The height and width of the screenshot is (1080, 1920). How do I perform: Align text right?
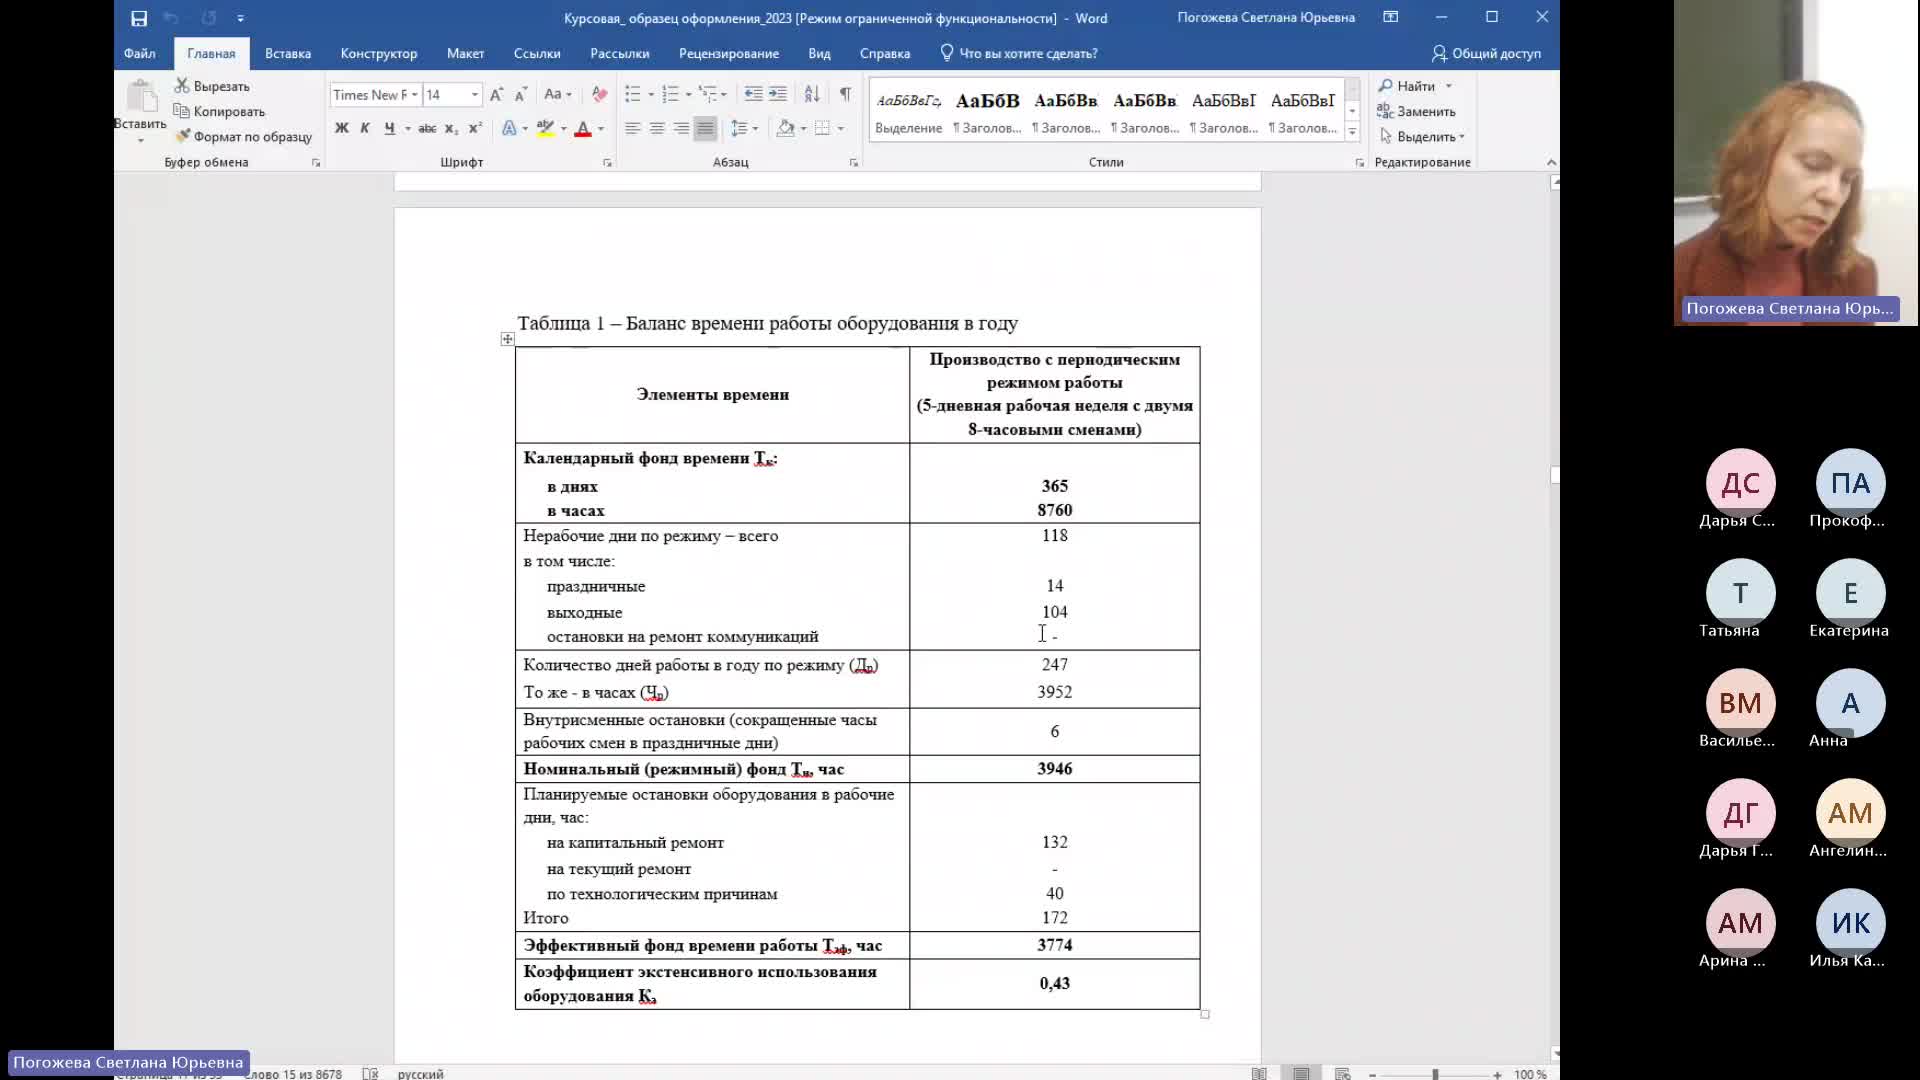coord(681,128)
